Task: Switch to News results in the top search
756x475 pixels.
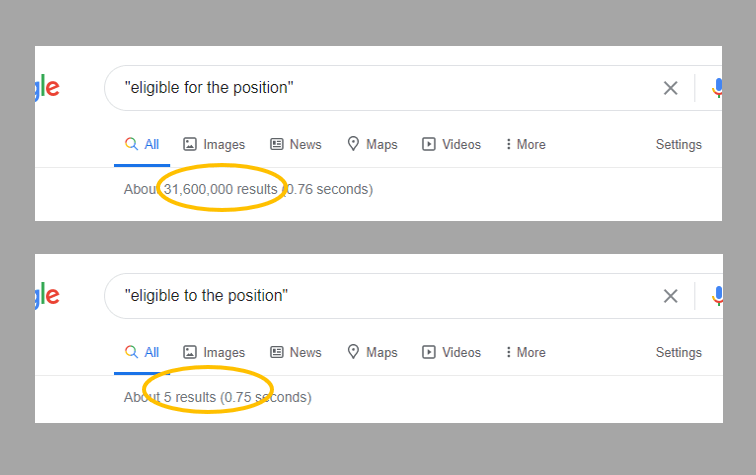Action: pos(296,144)
